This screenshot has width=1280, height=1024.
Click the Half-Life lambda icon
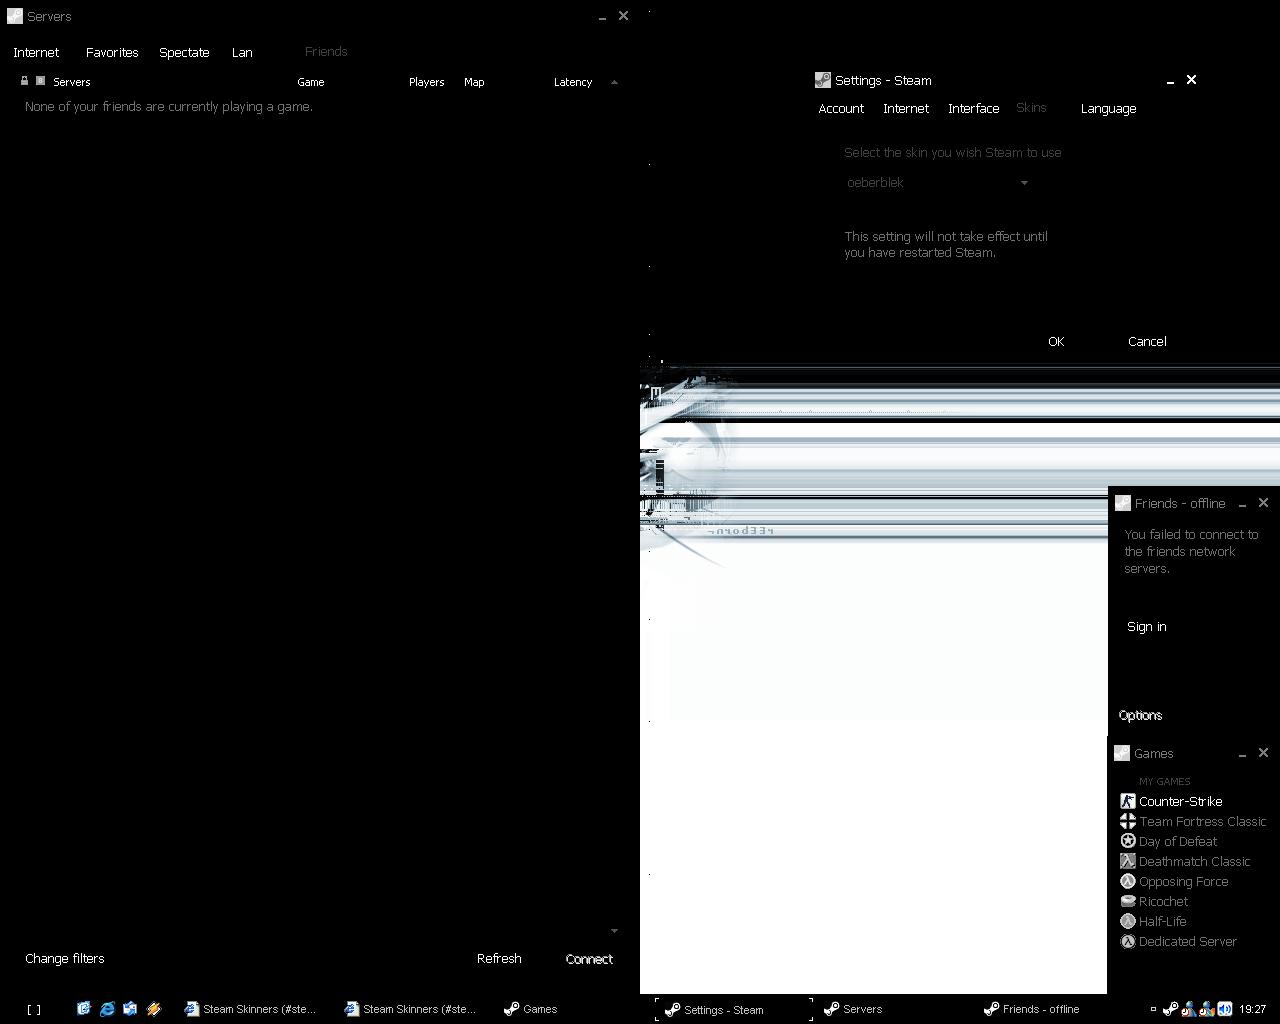point(1127,921)
